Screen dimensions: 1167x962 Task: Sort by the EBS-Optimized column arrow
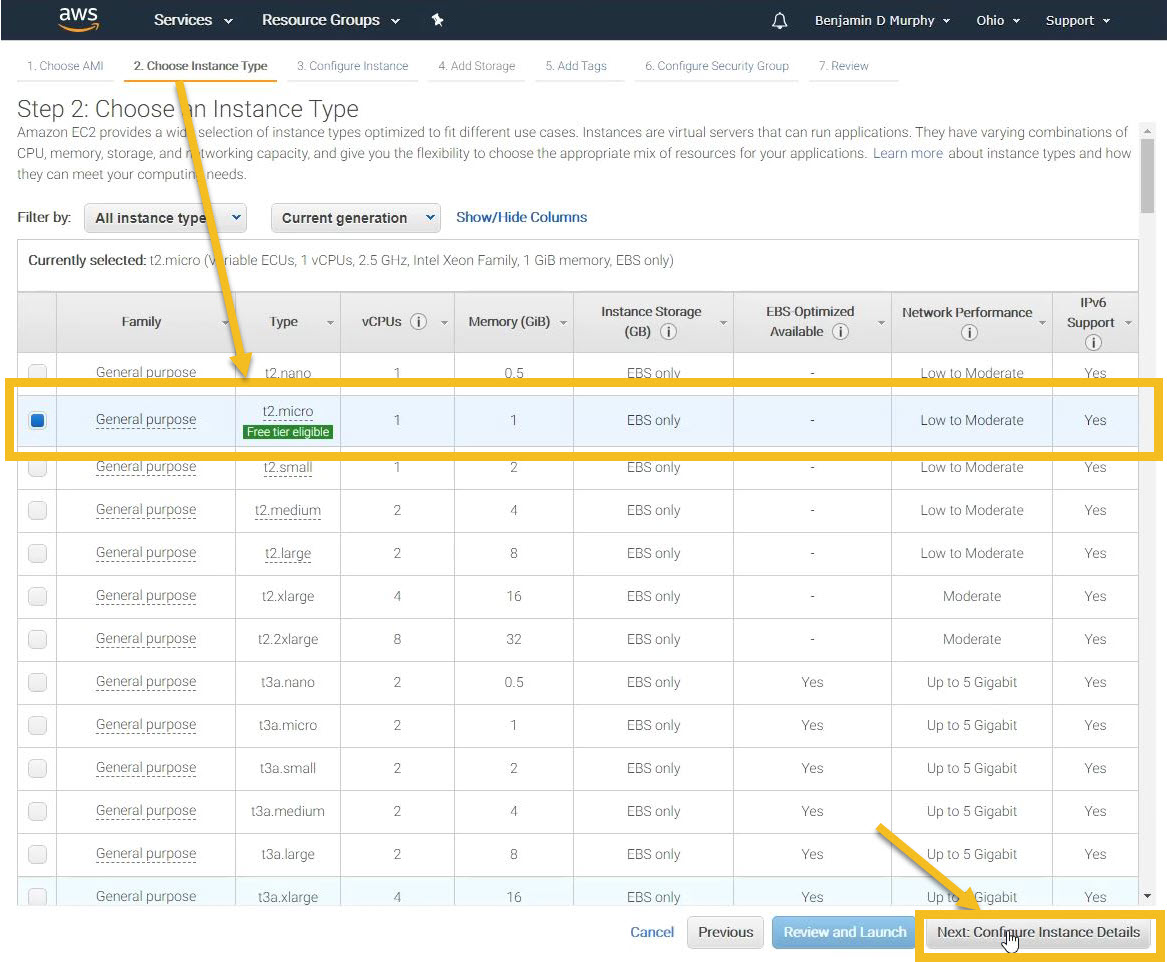(x=881, y=323)
